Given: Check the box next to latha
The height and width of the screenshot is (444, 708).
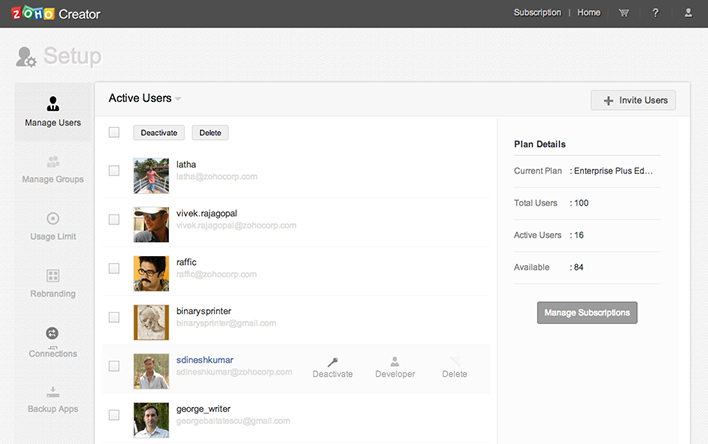Looking at the screenshot, I should 114,171.
